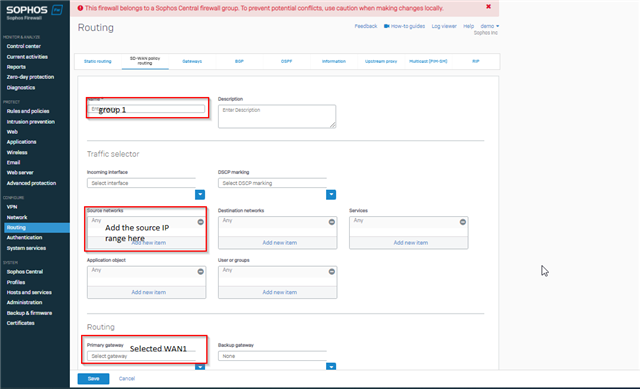Save the routing policy
This screenshot has height=389, width=640.
point(93,378)
